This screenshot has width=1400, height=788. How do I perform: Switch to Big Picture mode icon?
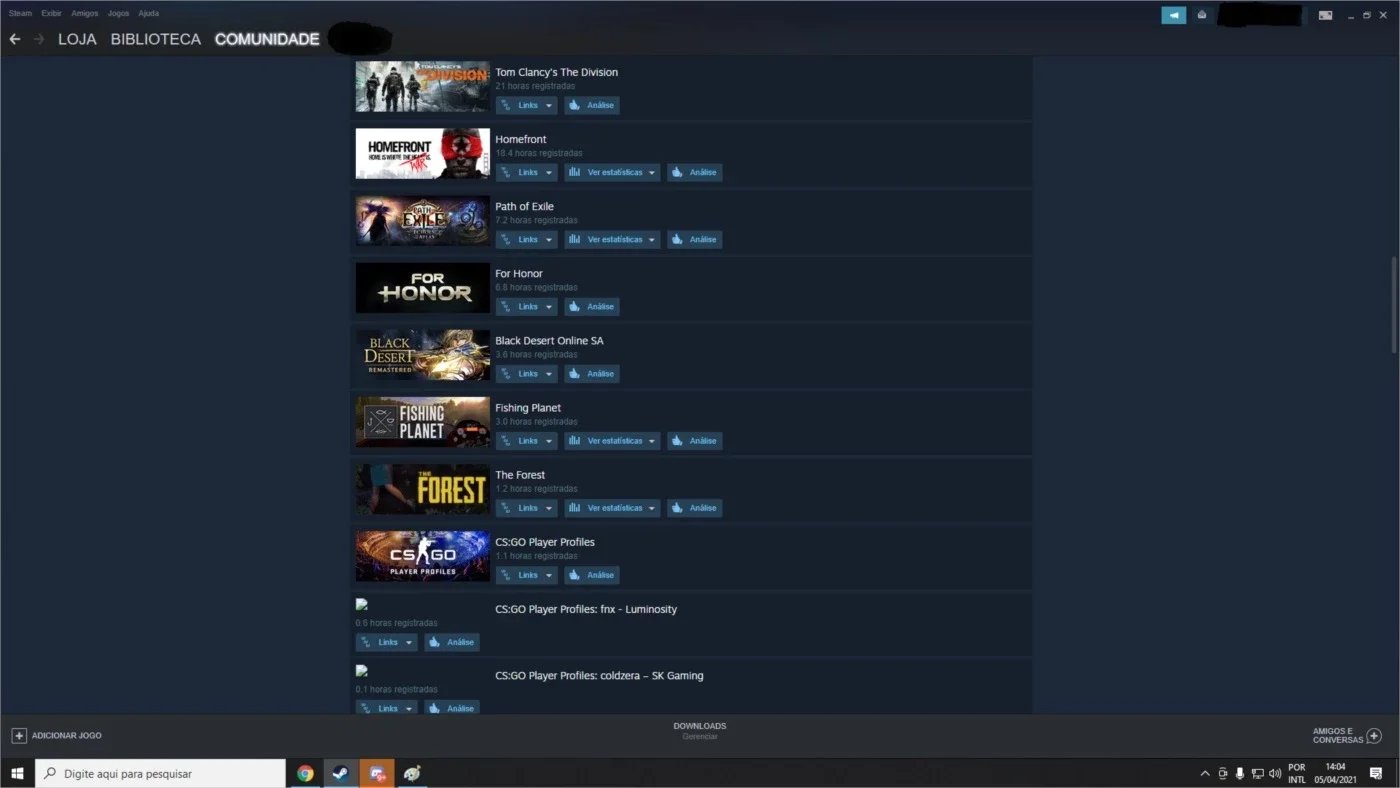pyautogui.click(x=1325, y=15)
